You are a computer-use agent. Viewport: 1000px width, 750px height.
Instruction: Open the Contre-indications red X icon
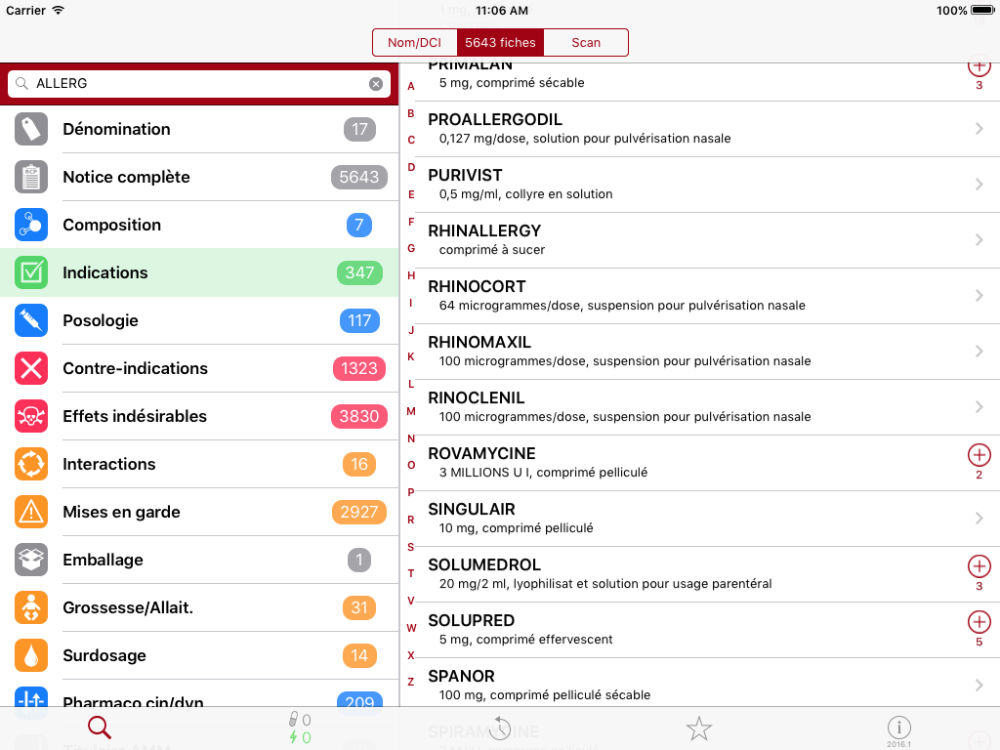click(31, 368)
